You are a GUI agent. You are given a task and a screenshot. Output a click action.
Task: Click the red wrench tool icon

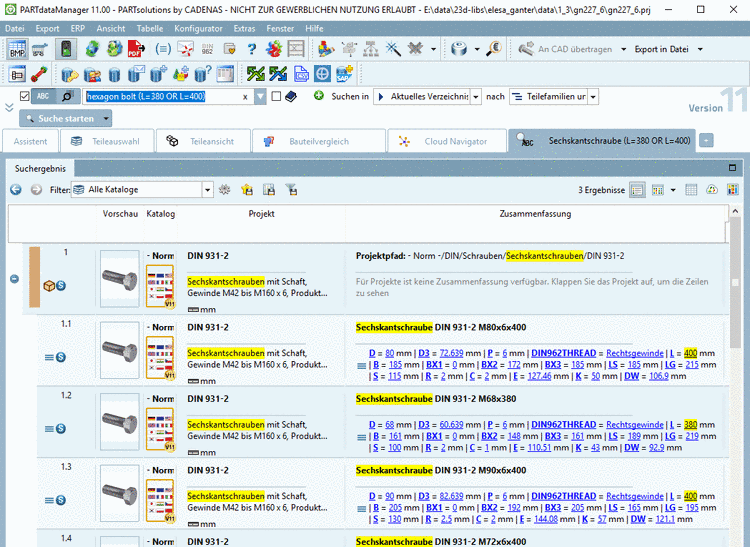pyautogui.click(x=39, y=74)
